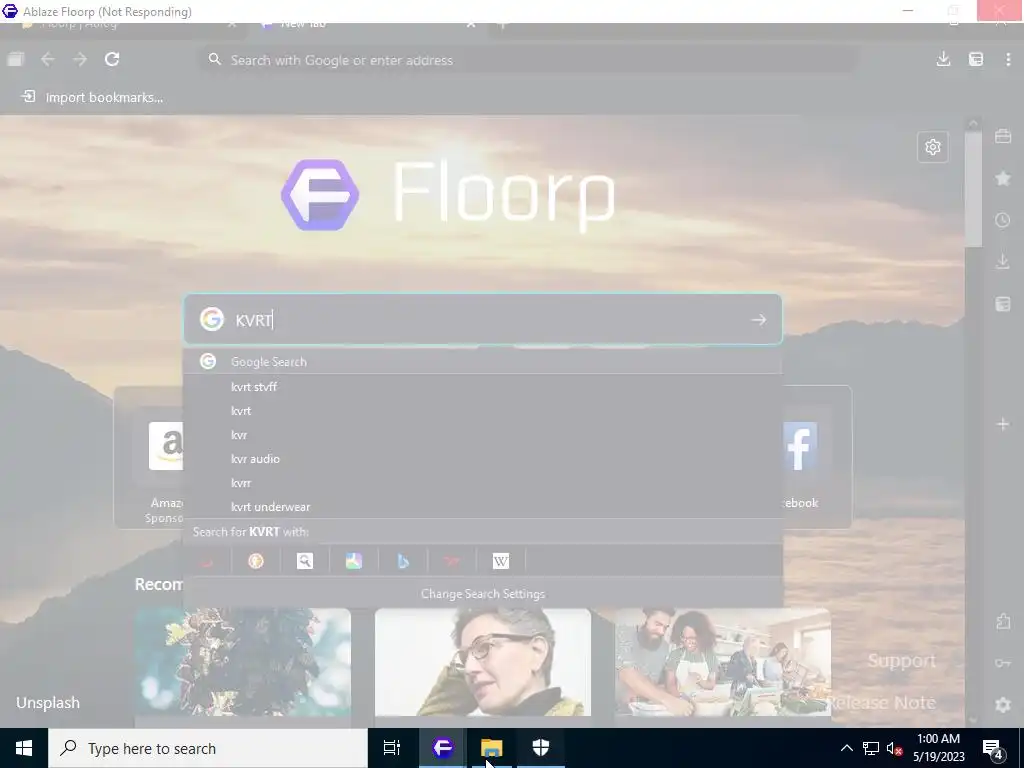Screen dimensions: 1024x768
Task: Choose the 'kvrt' suggestion
Action: pos(483,411)
